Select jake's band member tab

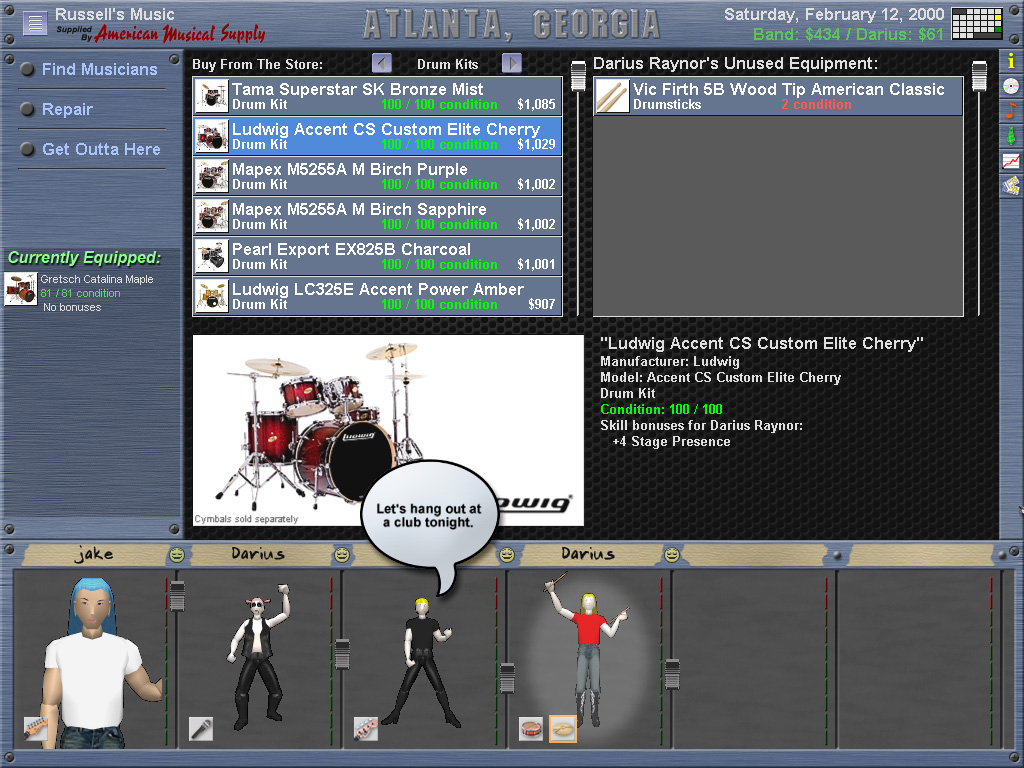95,554
